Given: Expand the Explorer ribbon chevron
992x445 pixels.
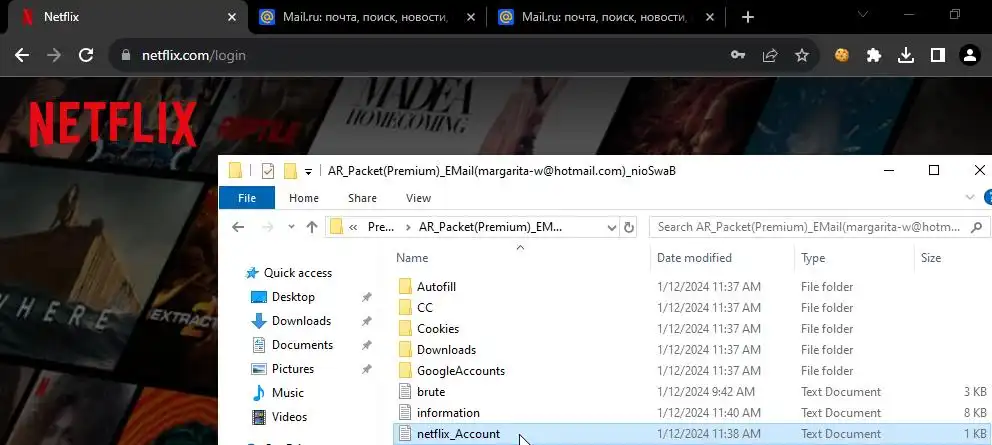Looking at the screenshot, I should pyautogui.click(x=969, y=197).
